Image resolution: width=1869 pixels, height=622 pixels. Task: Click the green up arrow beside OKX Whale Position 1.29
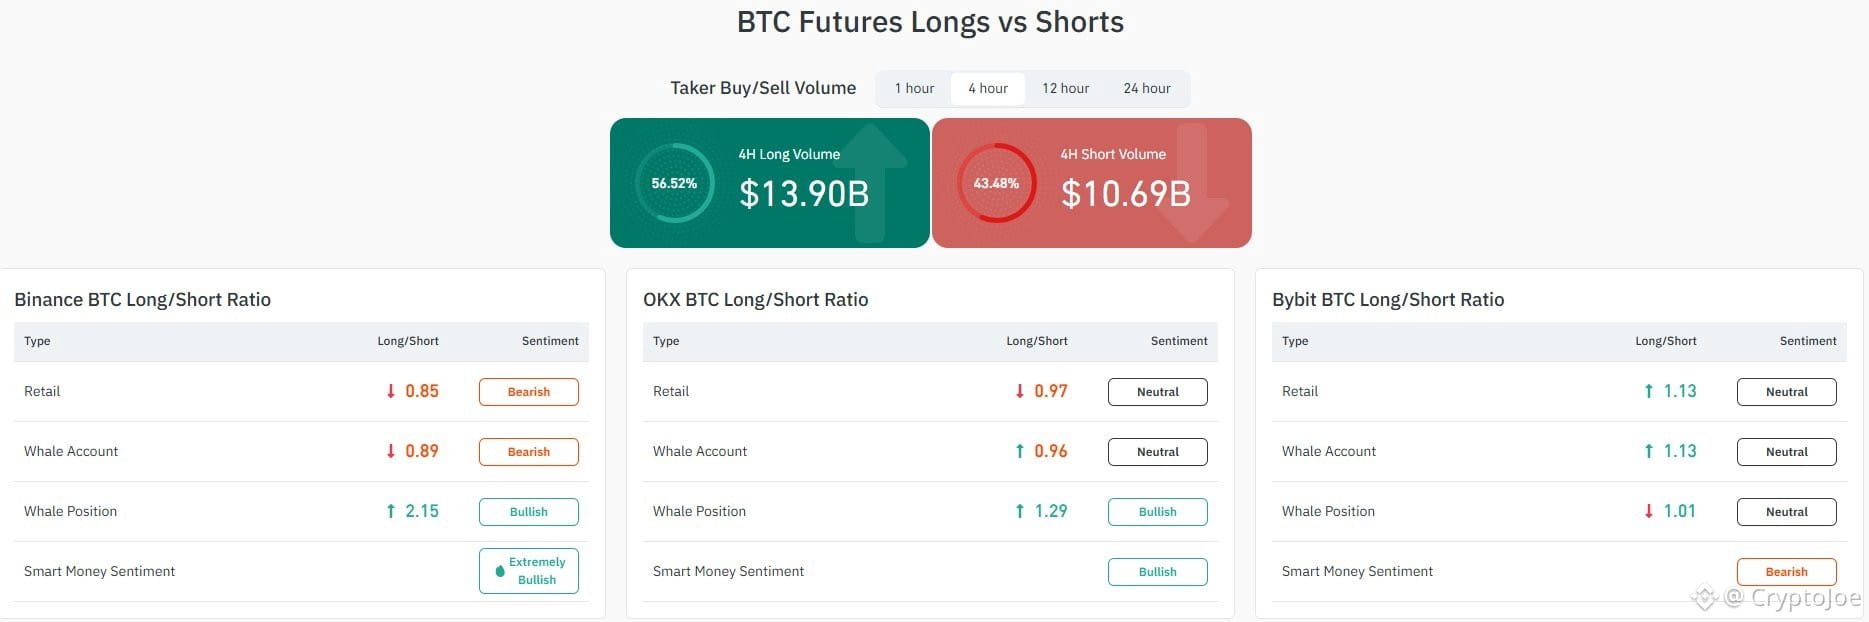[x=1020, y=512]
